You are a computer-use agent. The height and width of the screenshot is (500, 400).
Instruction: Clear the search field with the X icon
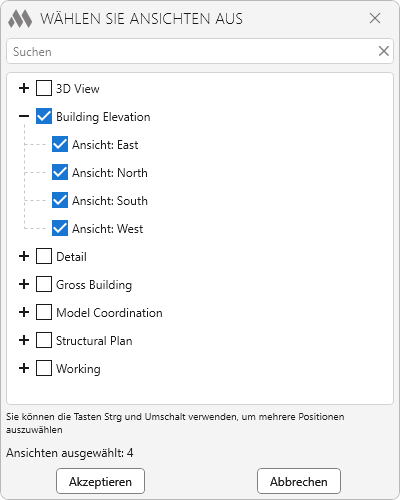click(384, 51)
